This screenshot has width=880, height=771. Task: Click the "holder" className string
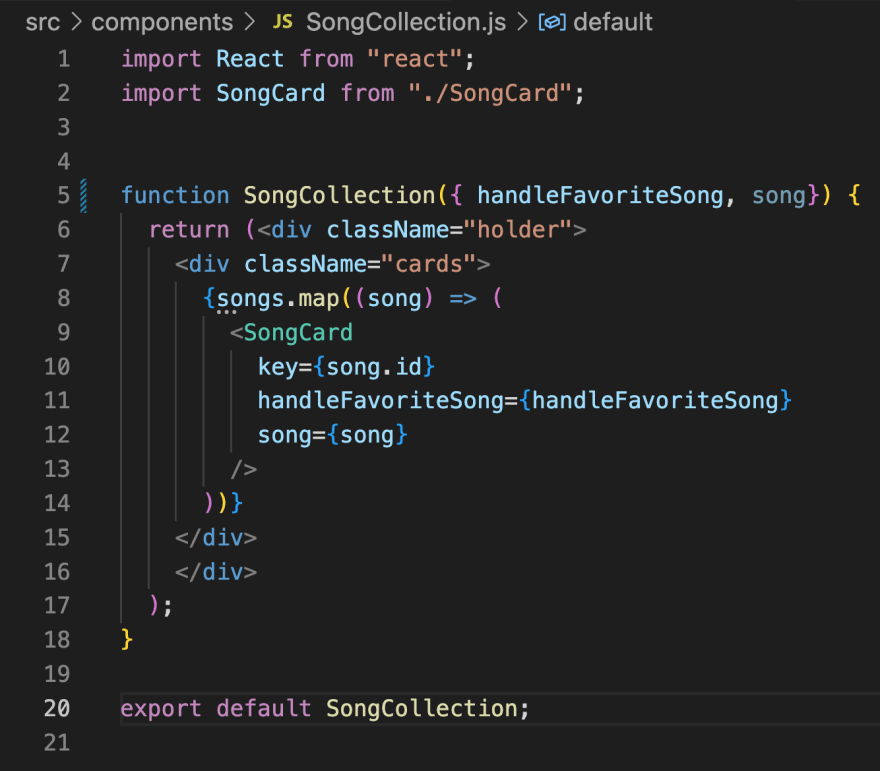517,230
